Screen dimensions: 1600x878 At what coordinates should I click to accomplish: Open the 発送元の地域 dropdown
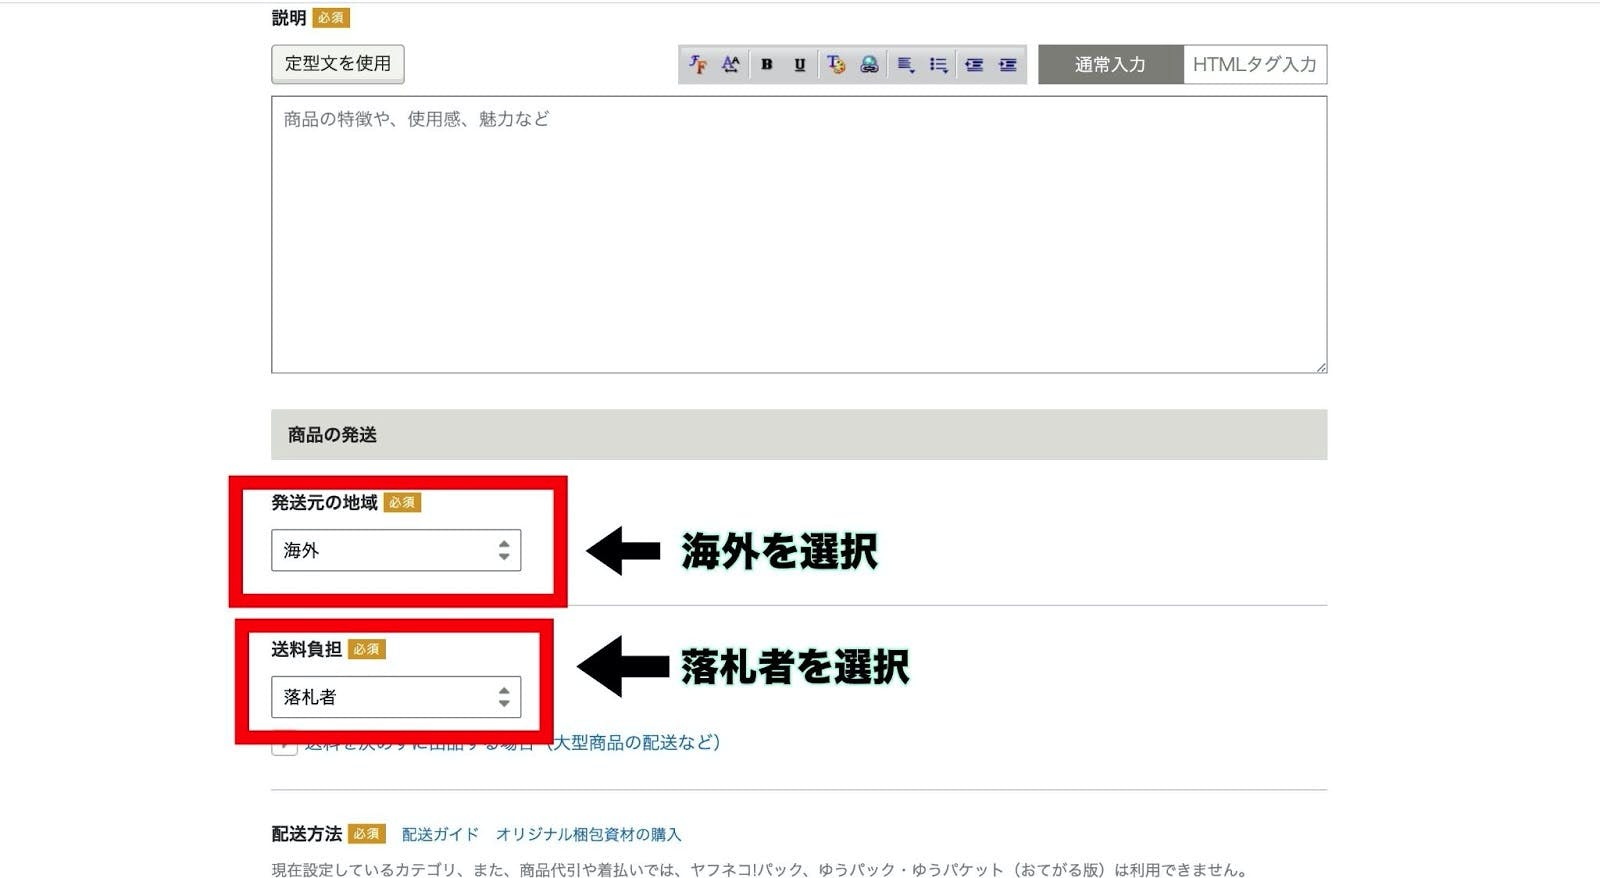click(x=396, y=550)
